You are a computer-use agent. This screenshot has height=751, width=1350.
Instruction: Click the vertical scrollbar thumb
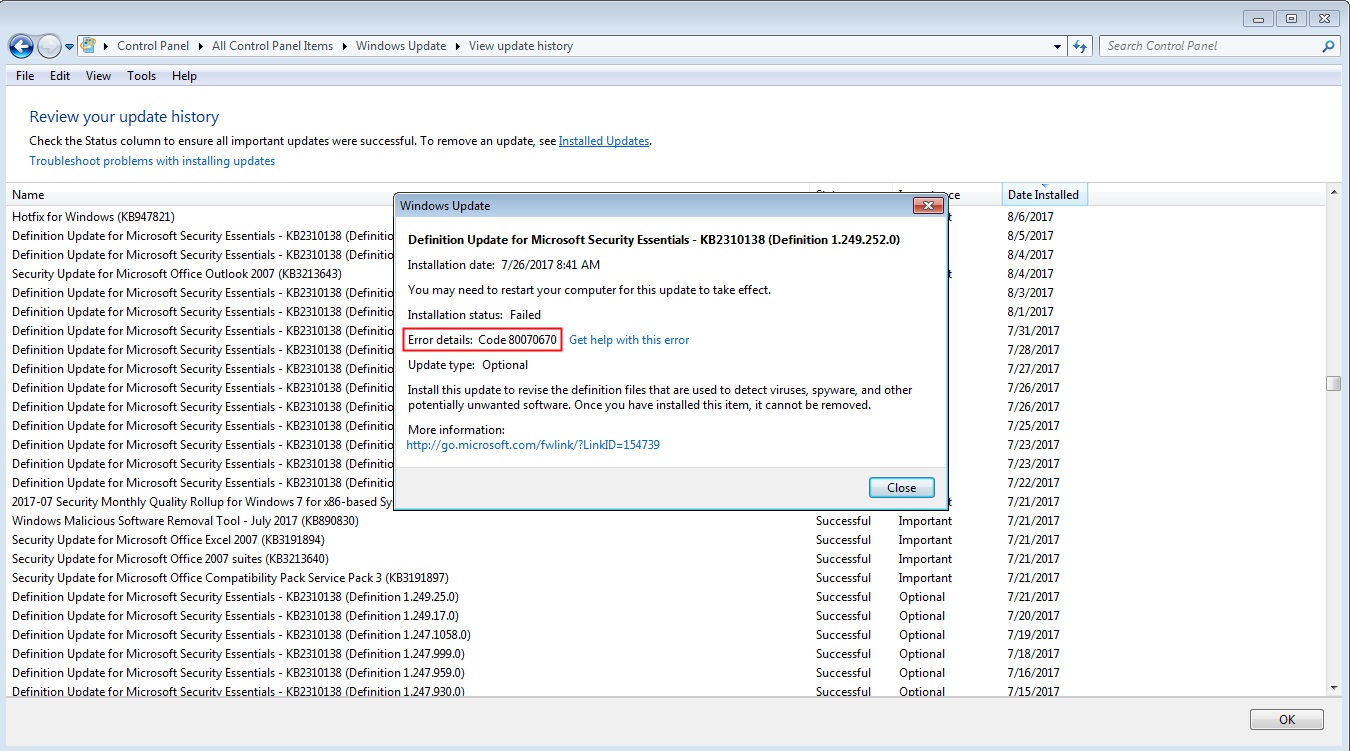(x=1334, y=384)
